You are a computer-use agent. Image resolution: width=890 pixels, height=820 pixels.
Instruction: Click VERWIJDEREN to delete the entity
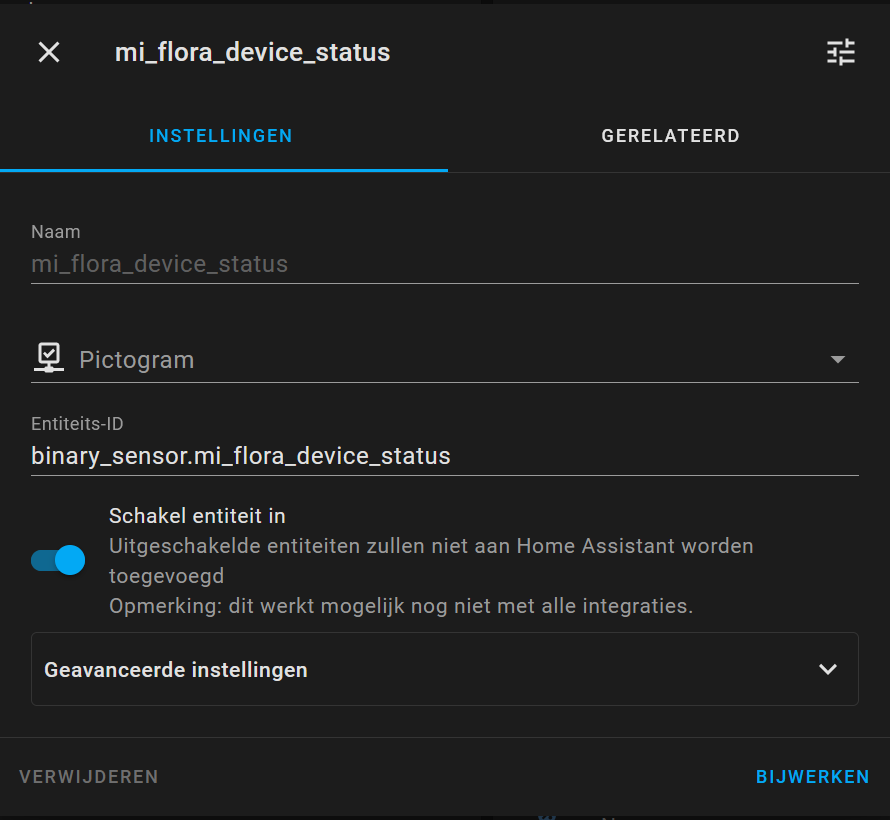point(88,776)
